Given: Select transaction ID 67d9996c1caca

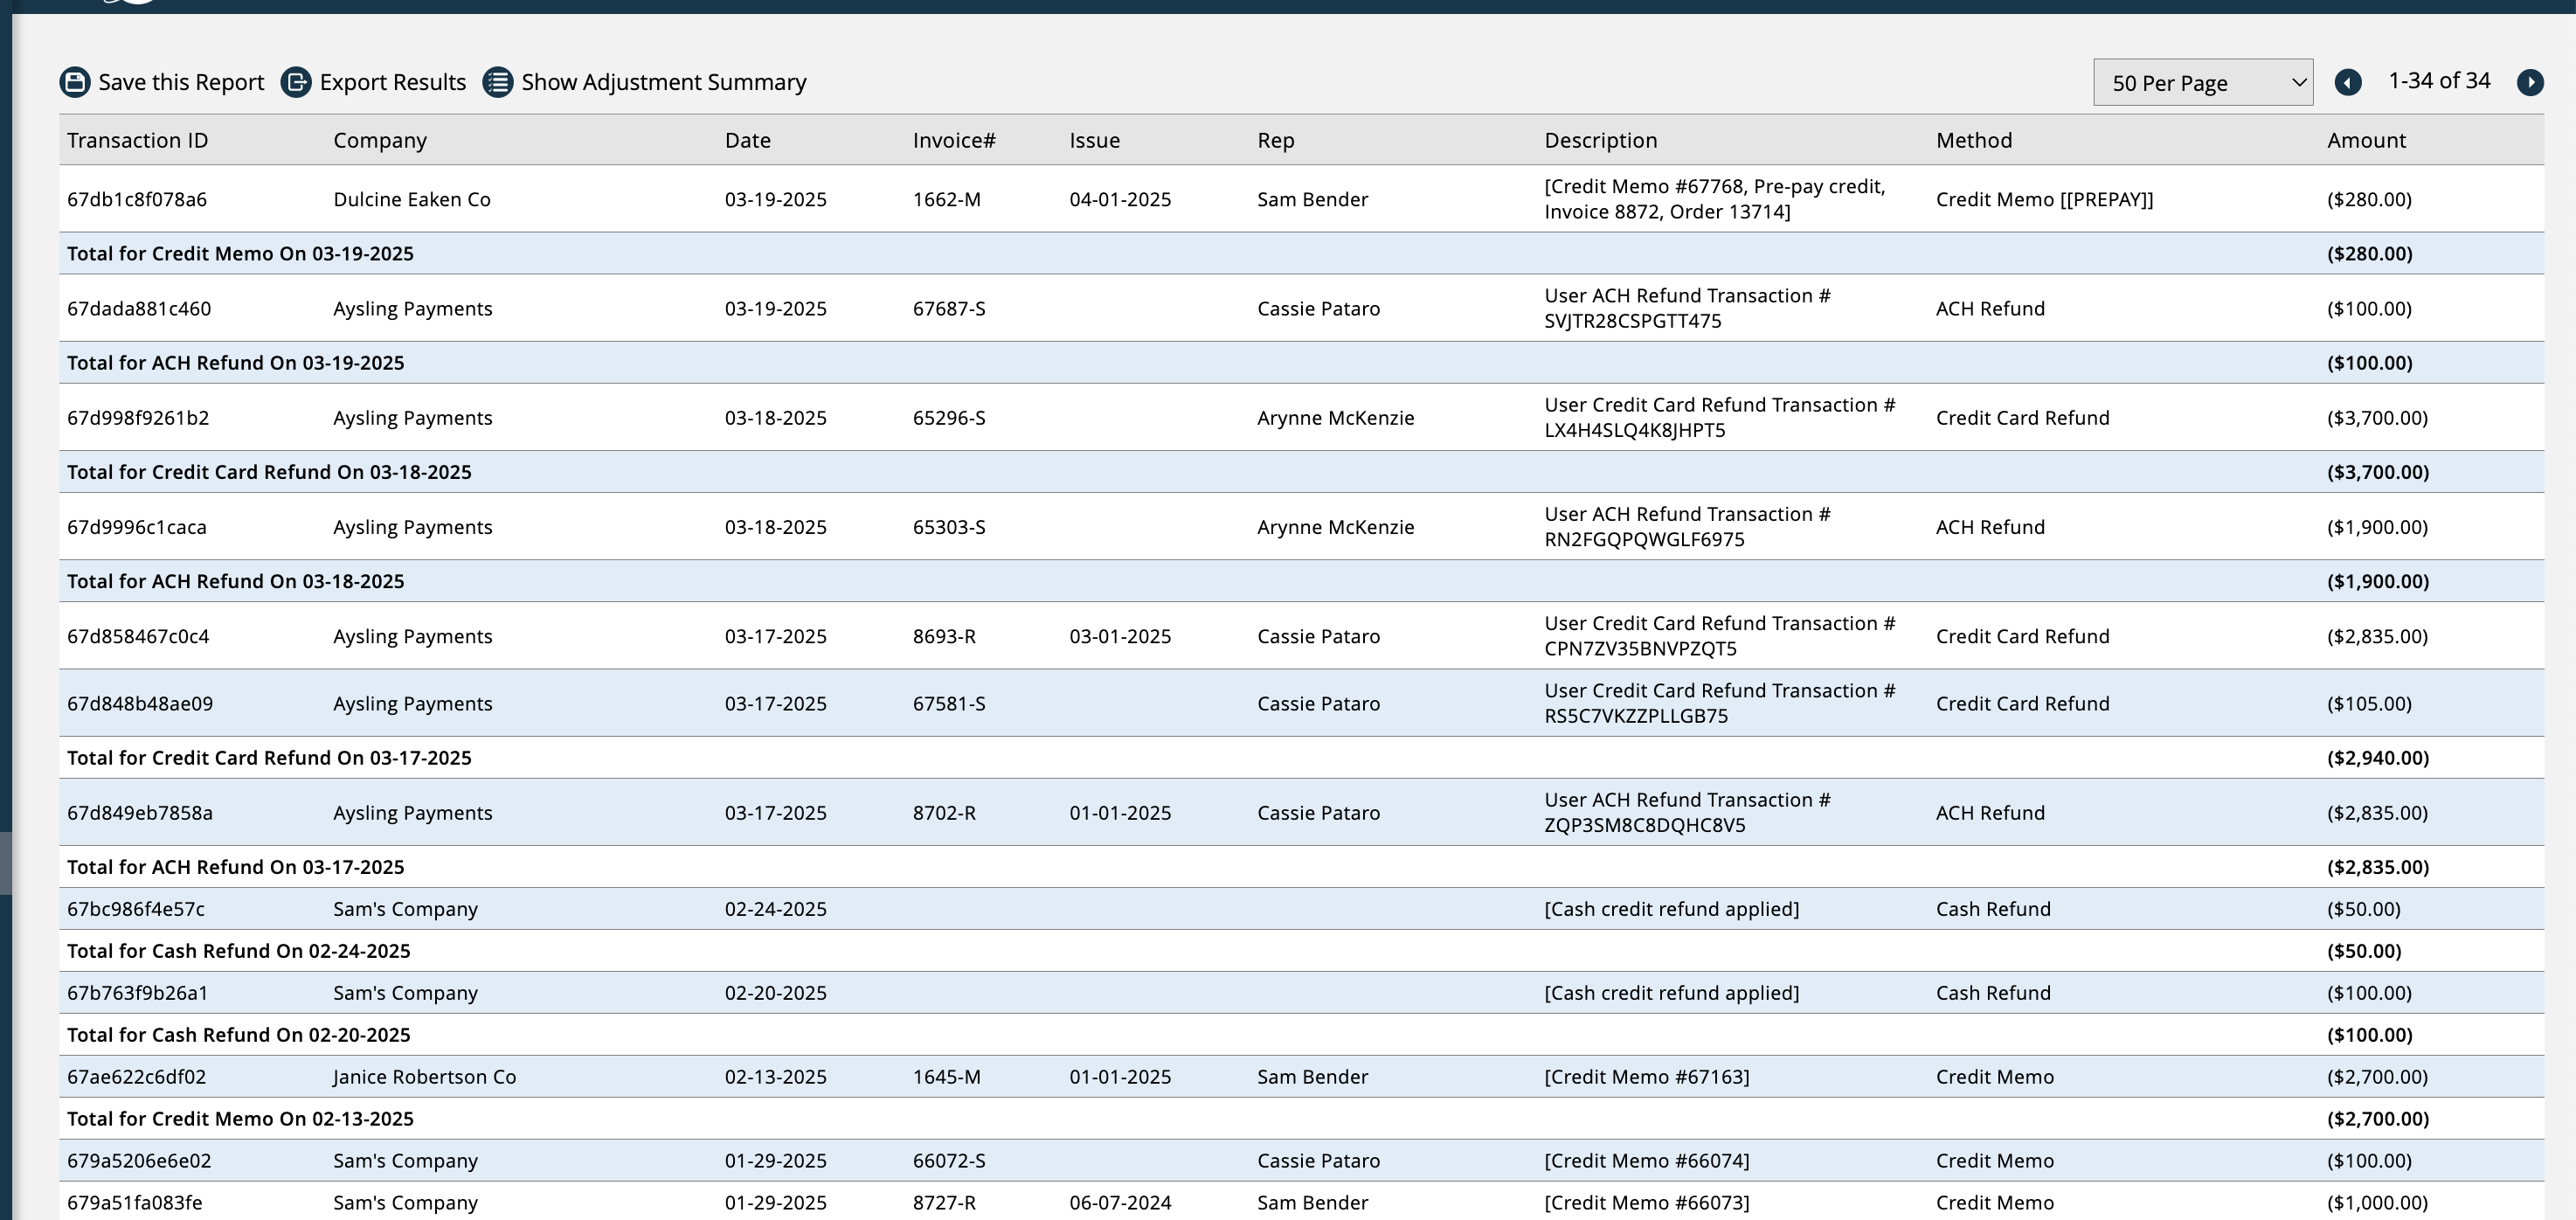Looking at the screenshot, I should click(137, 526).
